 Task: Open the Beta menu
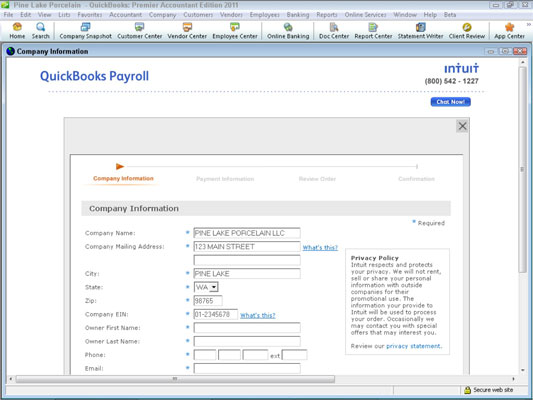click(450, 15)
